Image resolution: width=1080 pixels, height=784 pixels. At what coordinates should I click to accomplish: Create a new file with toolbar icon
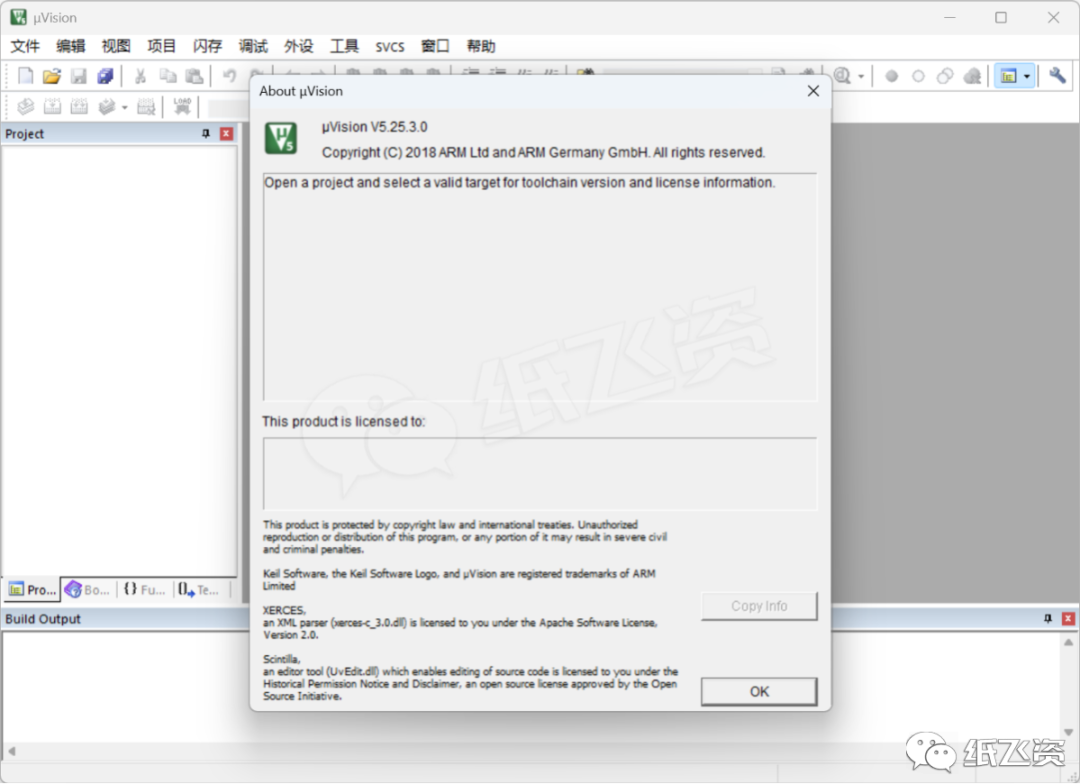click(25, 76)
